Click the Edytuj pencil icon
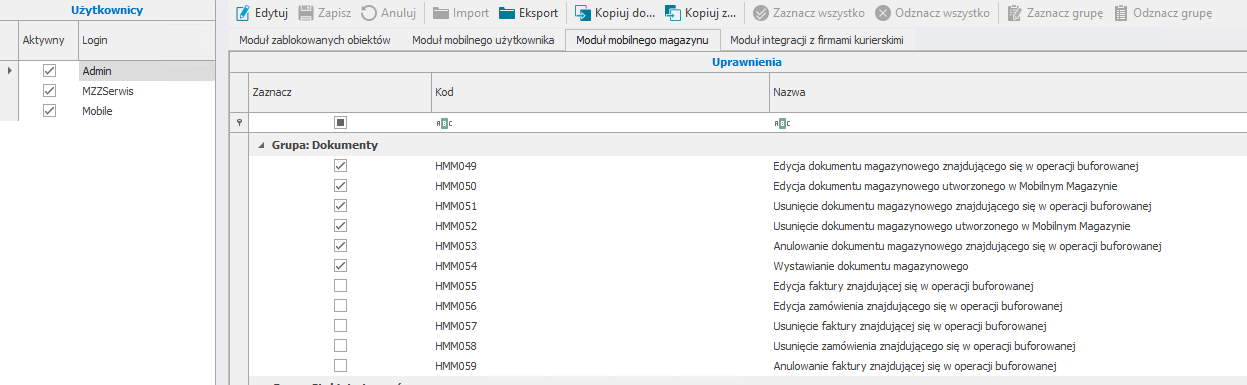This screenshot has height=385, width=1247. 242,14
